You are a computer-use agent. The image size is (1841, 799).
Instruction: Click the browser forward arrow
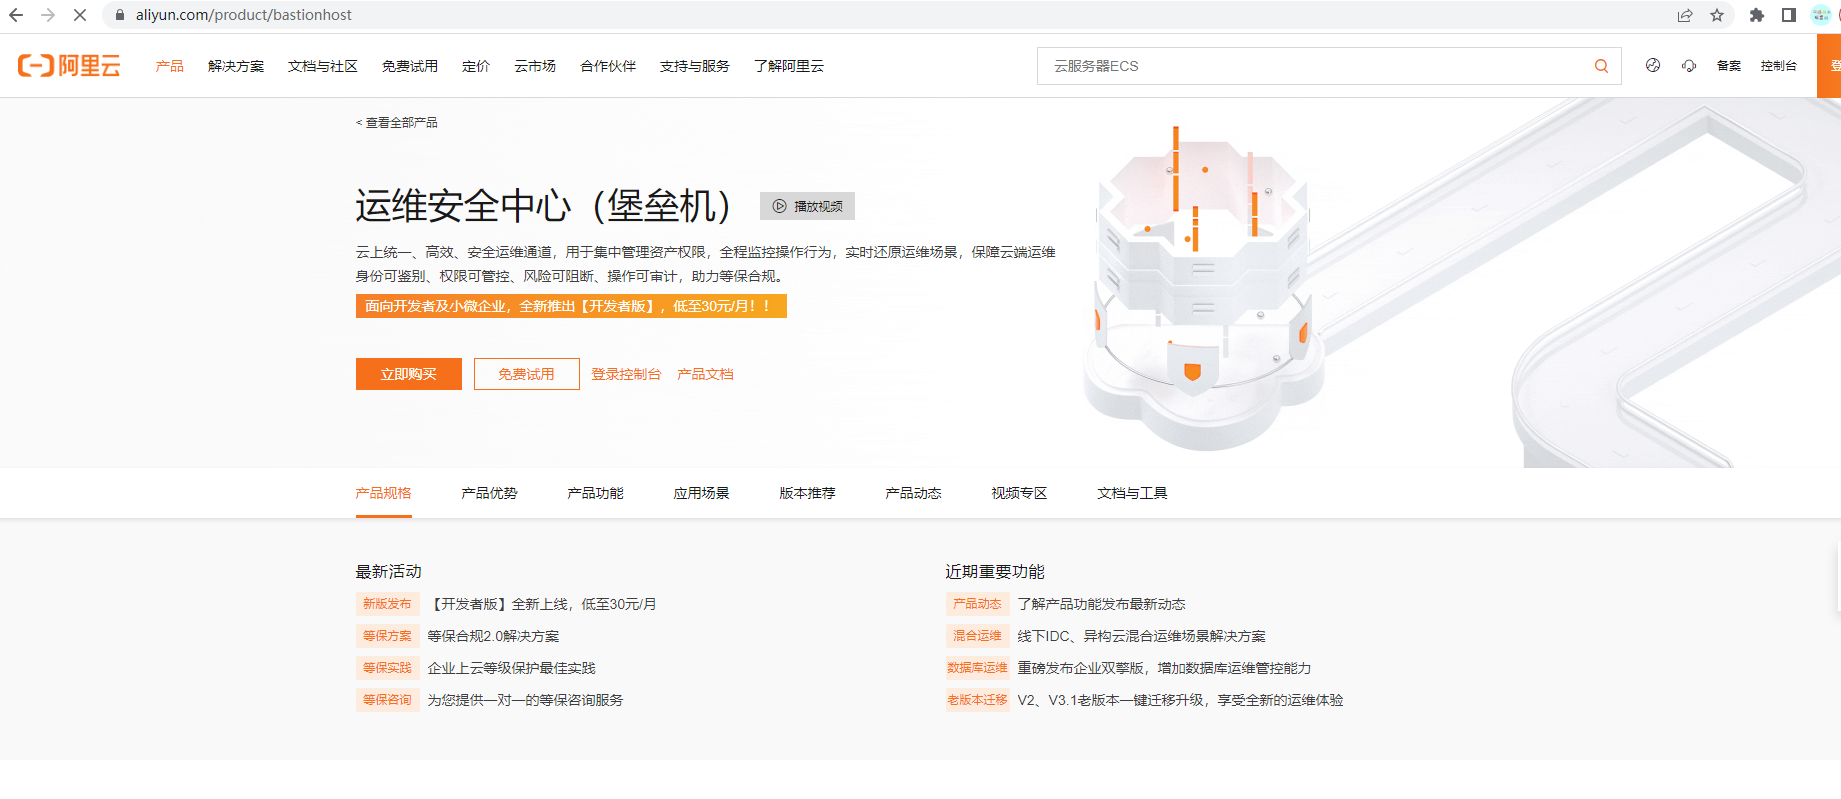(48, 15)
